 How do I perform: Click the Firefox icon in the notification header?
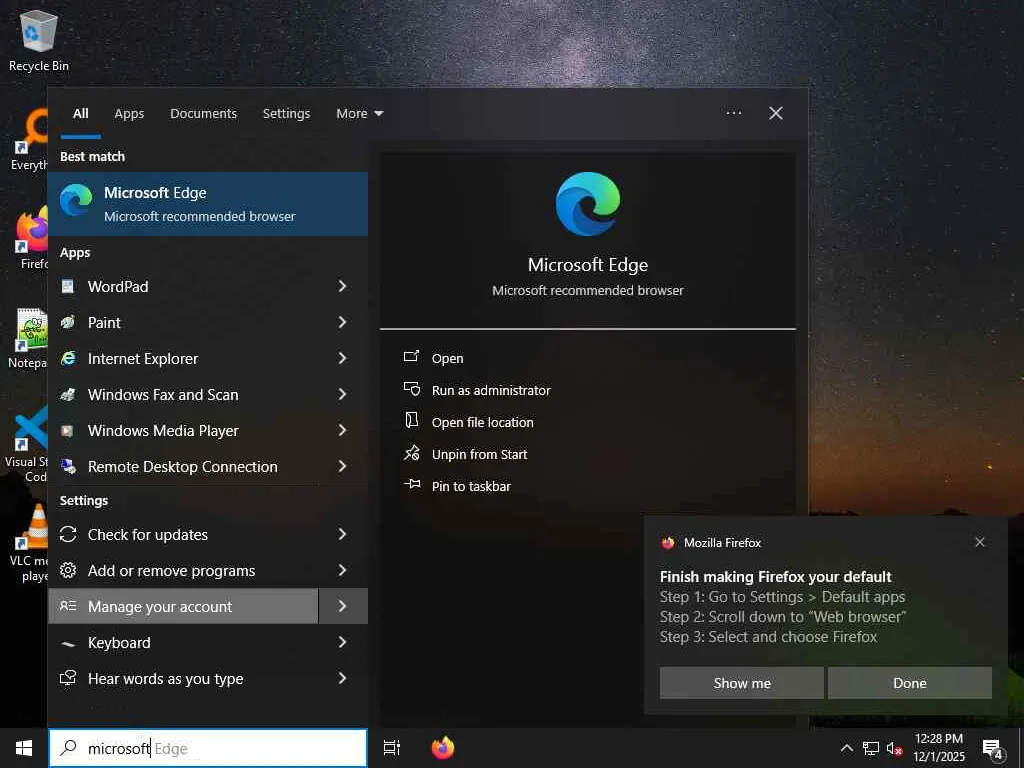click(x=667, y=543)
